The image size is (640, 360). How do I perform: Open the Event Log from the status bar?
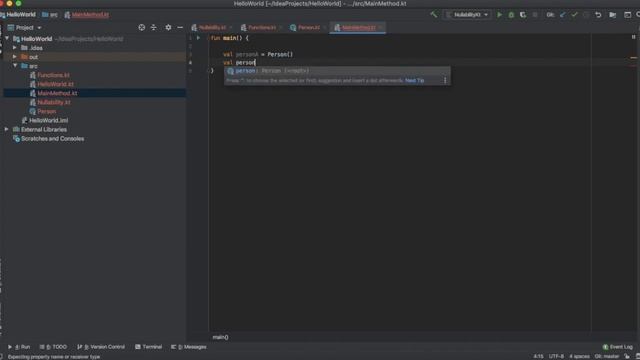pyautogui.click(x=618, y=347)
